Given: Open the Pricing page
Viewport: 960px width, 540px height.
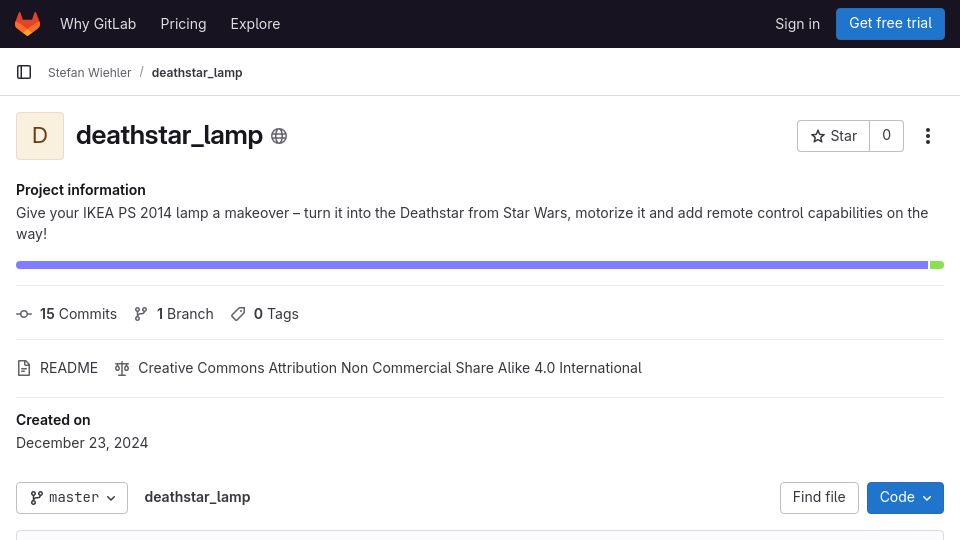Looking at the screenshot, I should pyautogui.click(x=183, y=24).
